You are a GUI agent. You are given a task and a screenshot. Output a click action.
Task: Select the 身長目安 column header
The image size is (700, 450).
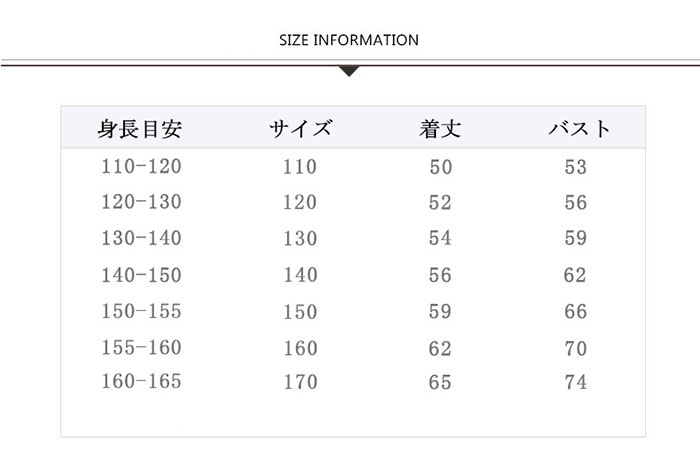[x=140, y=129]
